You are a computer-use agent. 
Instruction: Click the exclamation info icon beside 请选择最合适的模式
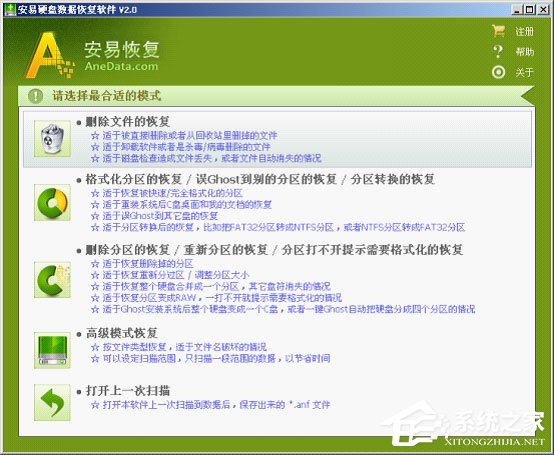[x=35, y=96]
